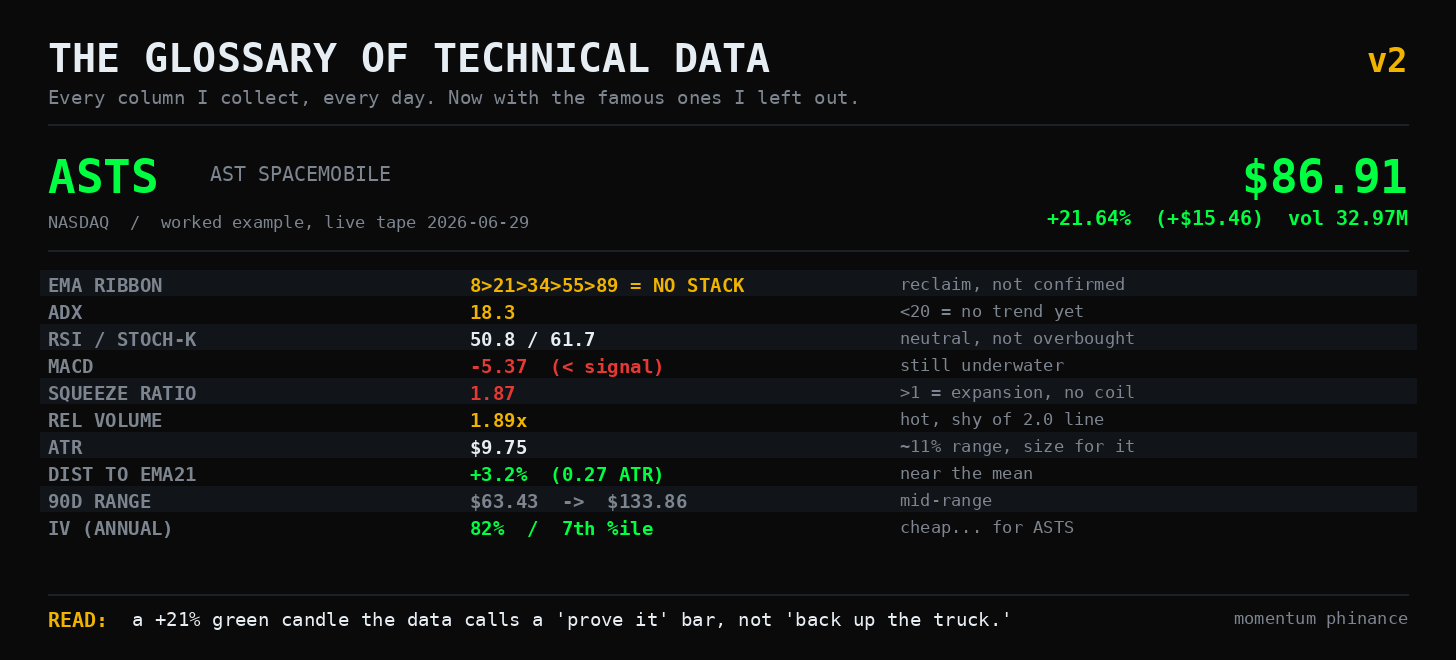Click the MACD value '-5.37 (< signal)'
Image resolution: width=1456 pixels, height=660 pixels.
(x=567, y=367)
